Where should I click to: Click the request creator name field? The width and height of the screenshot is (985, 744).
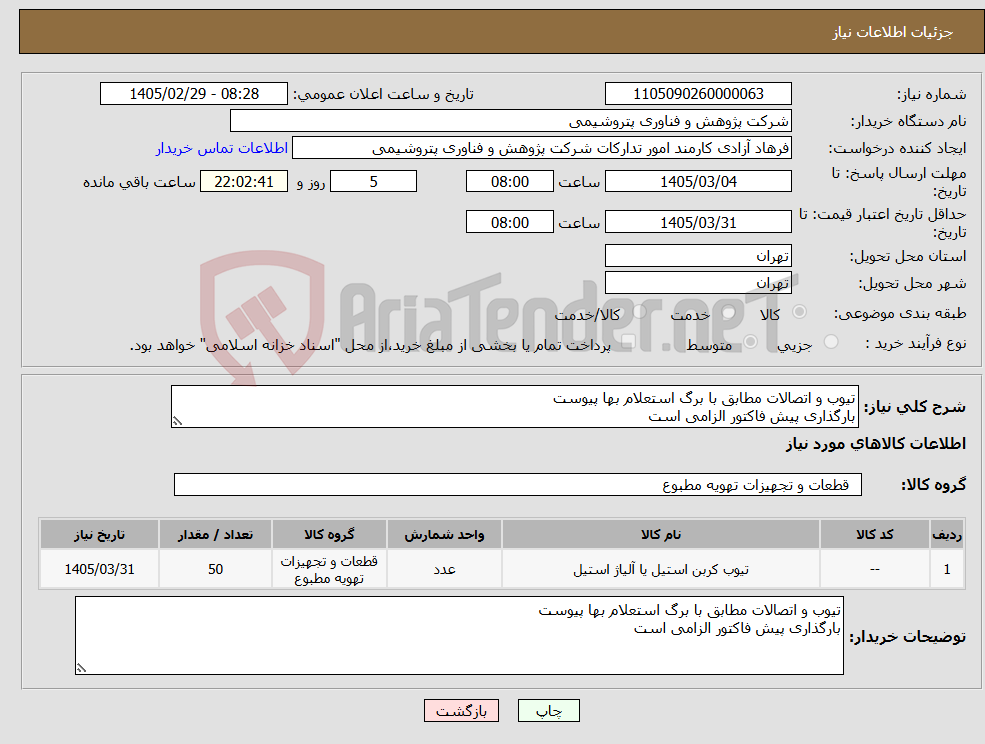click(541, 148)
